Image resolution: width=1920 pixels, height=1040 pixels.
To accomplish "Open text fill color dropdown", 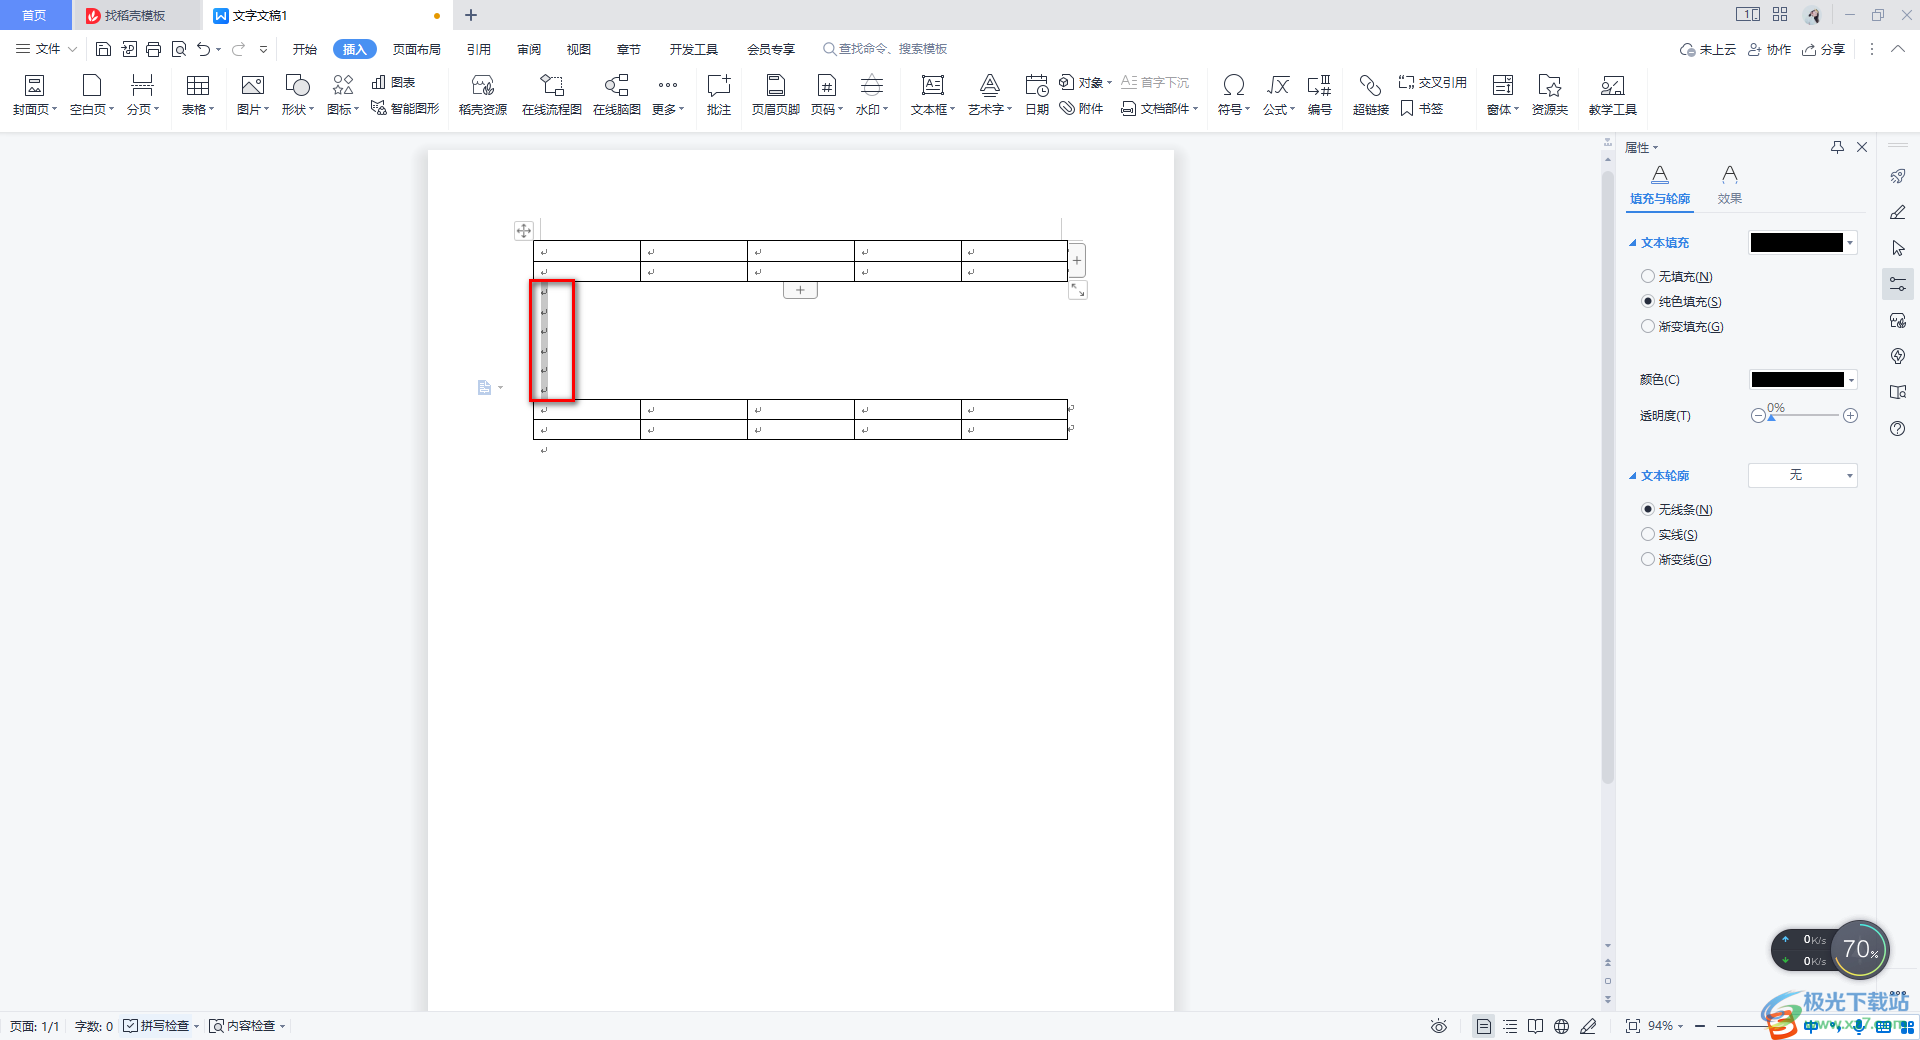I will click(x=1851, y=243).
